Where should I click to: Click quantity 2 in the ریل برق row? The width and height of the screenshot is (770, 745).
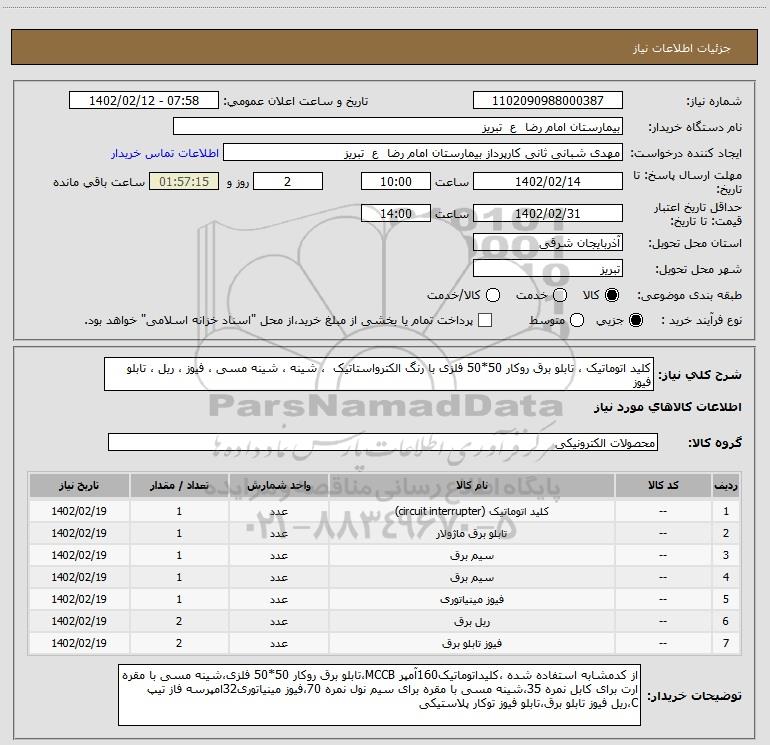[179, 621]
